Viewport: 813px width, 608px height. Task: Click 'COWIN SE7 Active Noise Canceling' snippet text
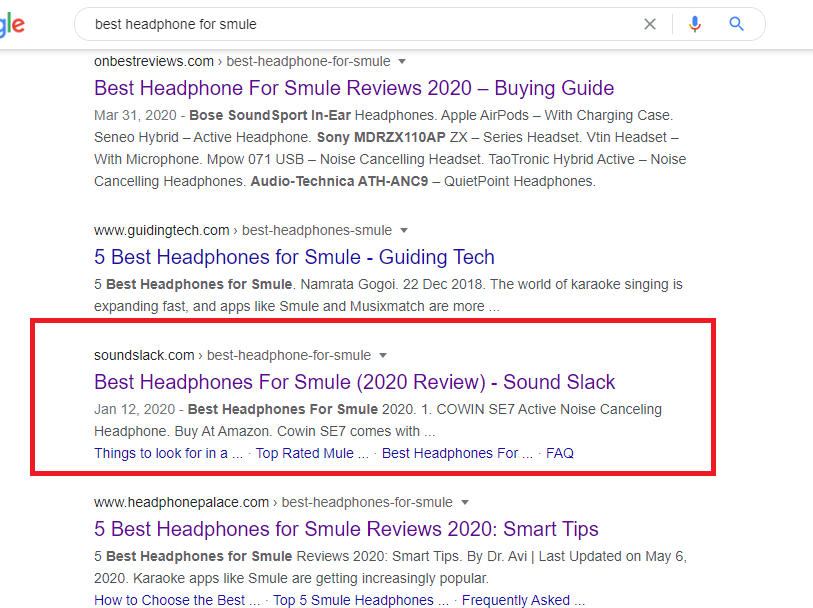(549, 409)
